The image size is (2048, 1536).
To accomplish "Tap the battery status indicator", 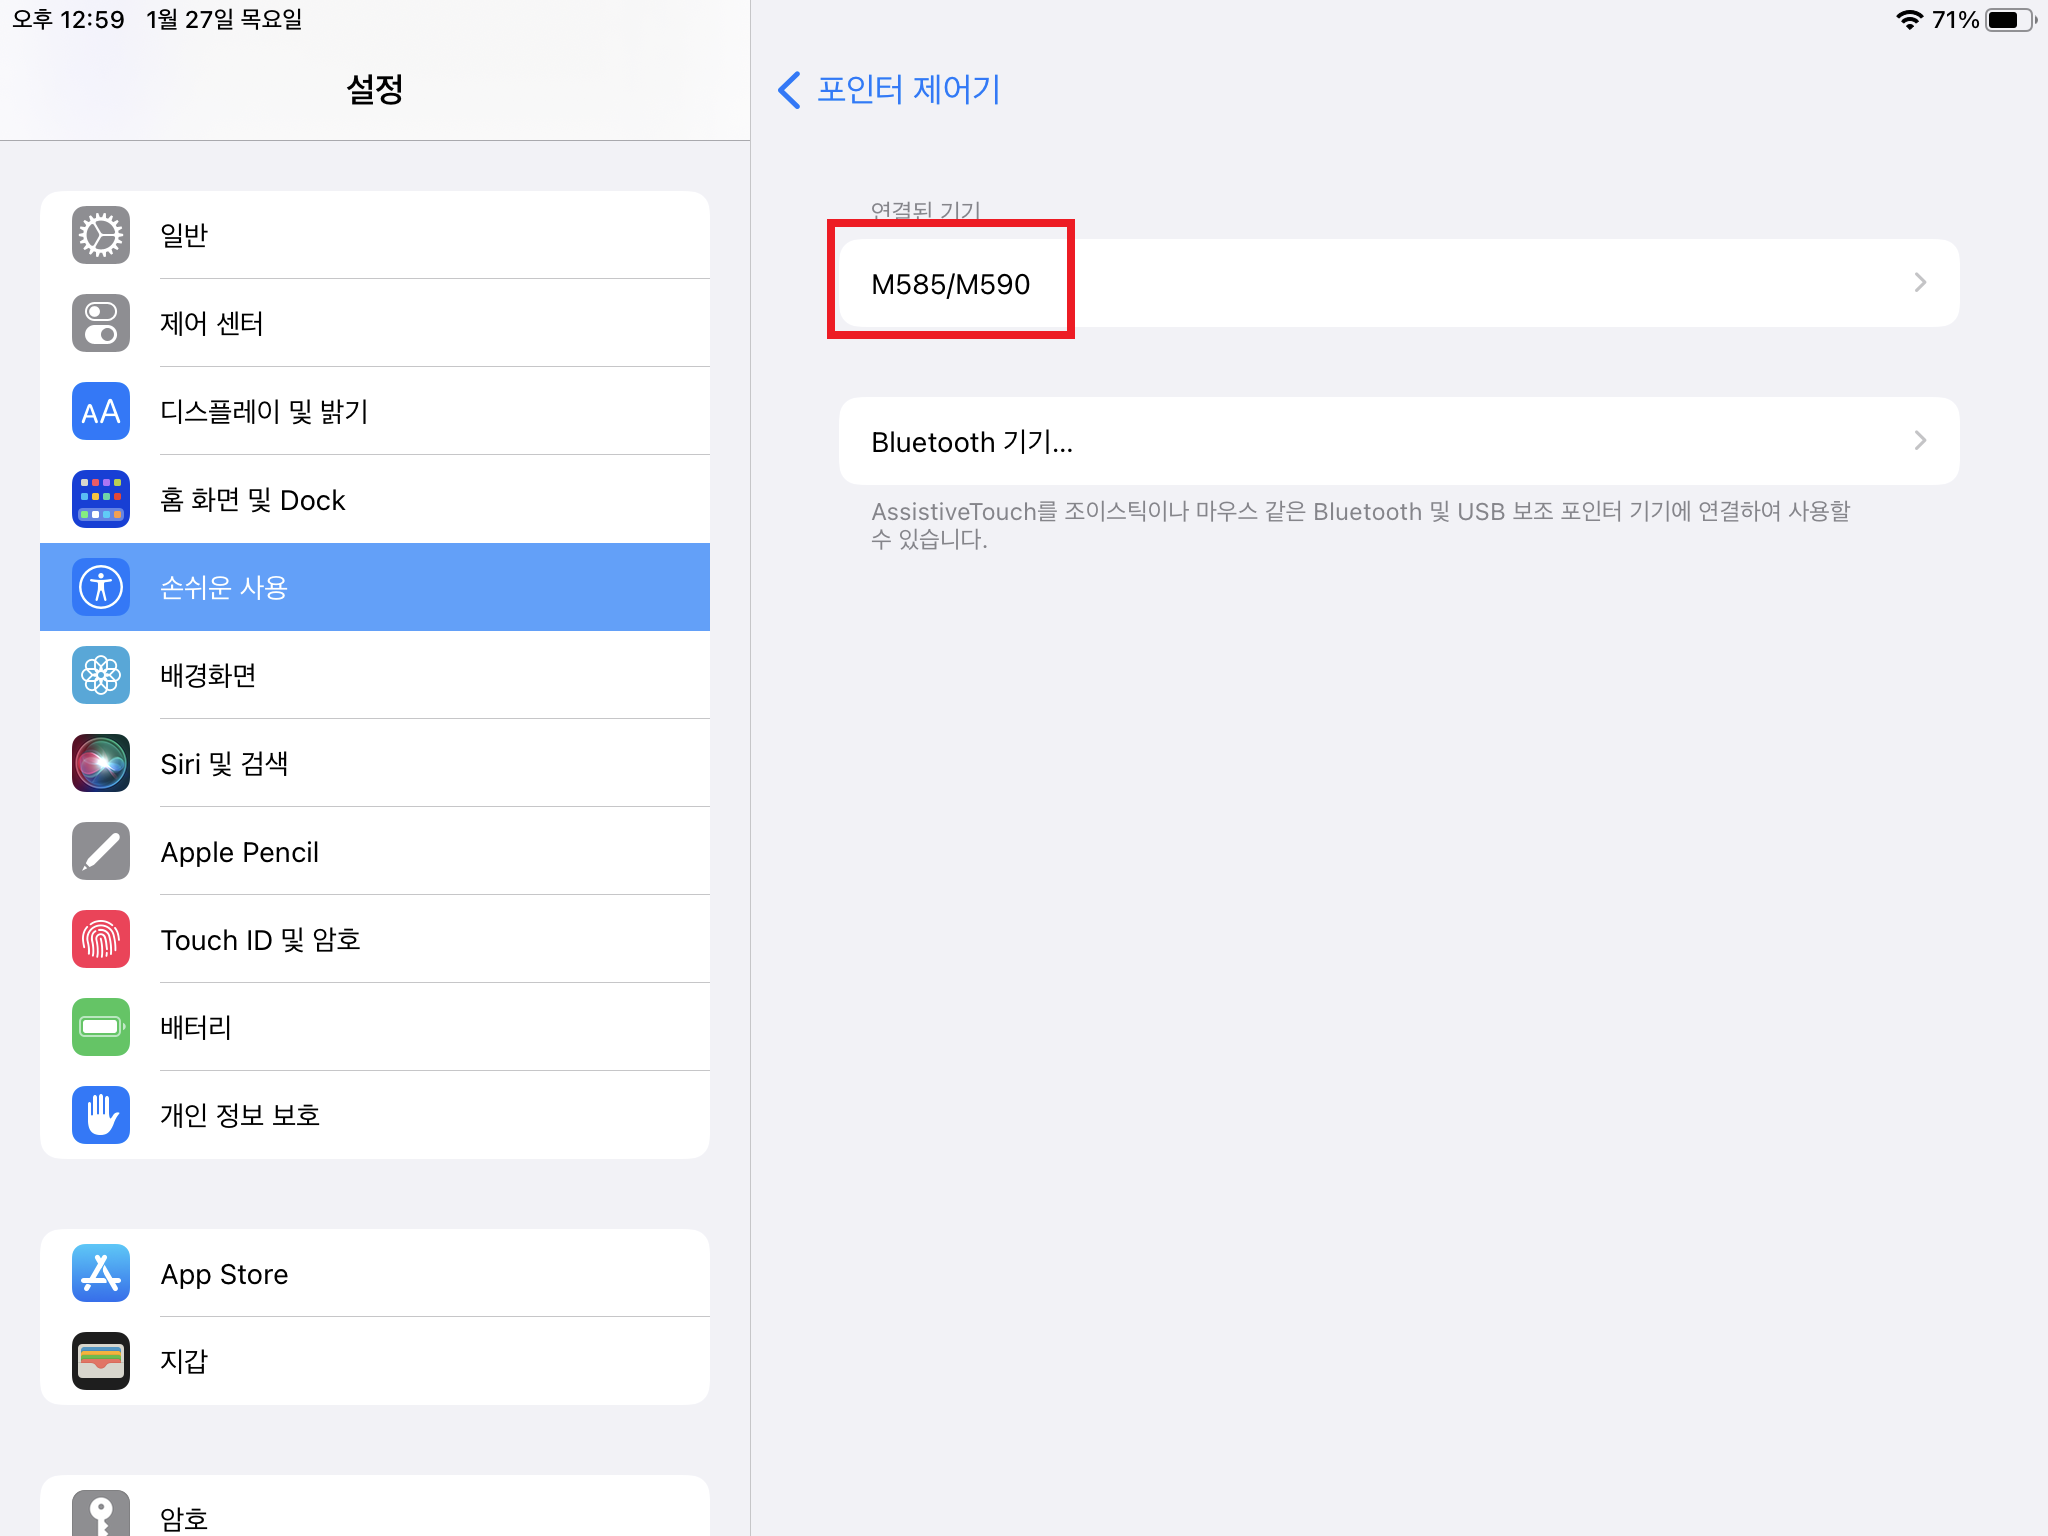I will [2008, 20].
